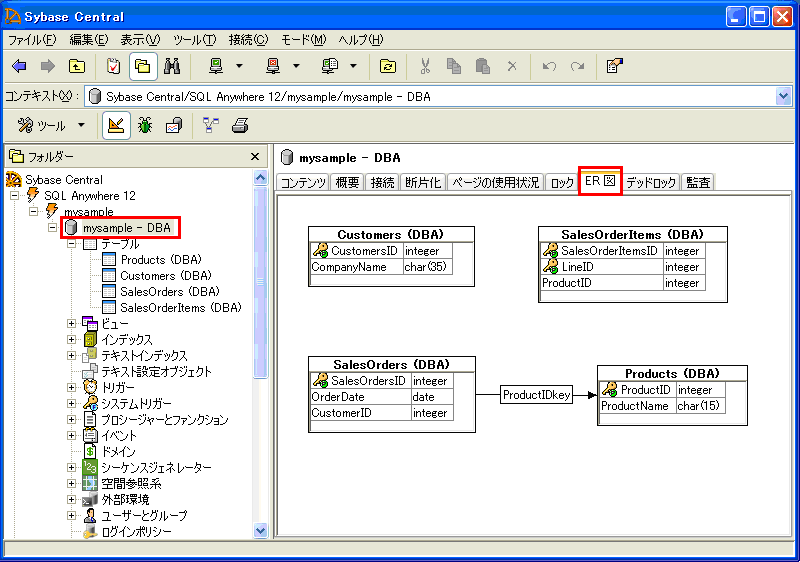Click the printer icon
Image resolution: width=800 pixels, height=562 pixels.
pyautogui.click(x=240, y=126)
